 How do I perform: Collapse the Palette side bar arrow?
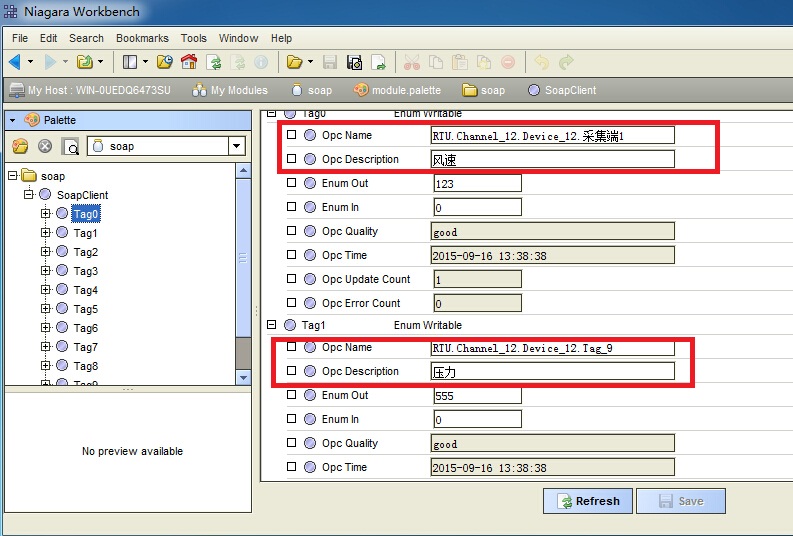coord(13,120)
